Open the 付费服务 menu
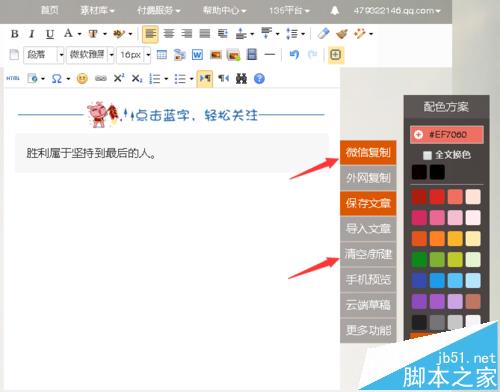 [159, 10]
